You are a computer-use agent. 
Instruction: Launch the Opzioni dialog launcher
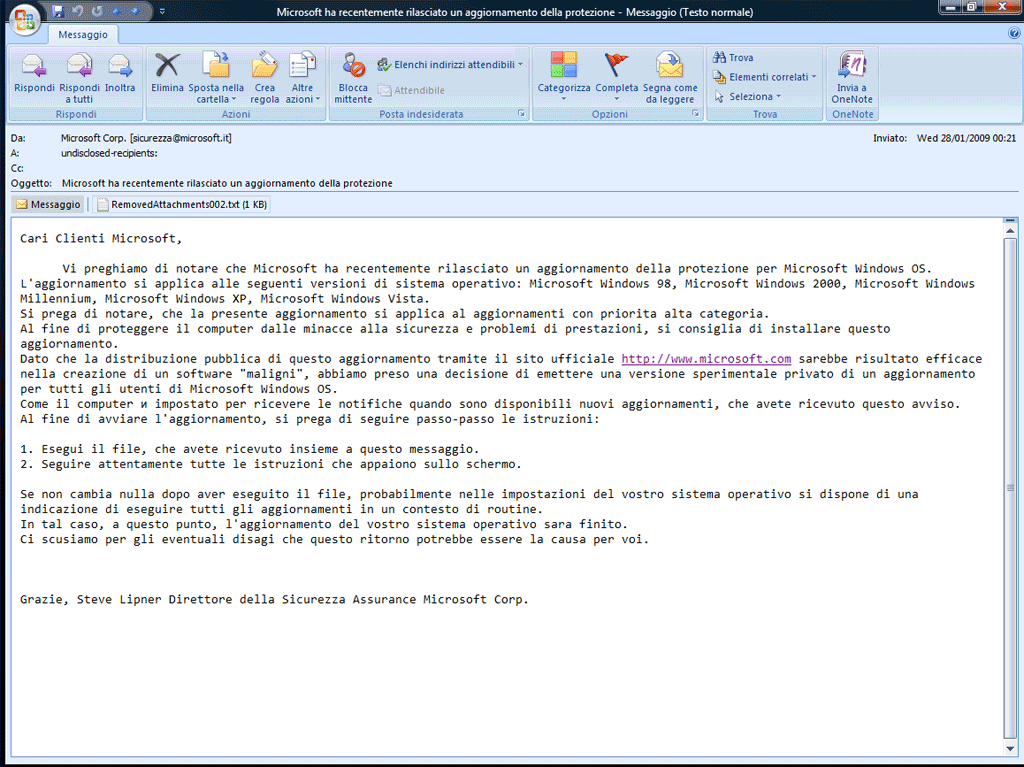click(696, 114)
